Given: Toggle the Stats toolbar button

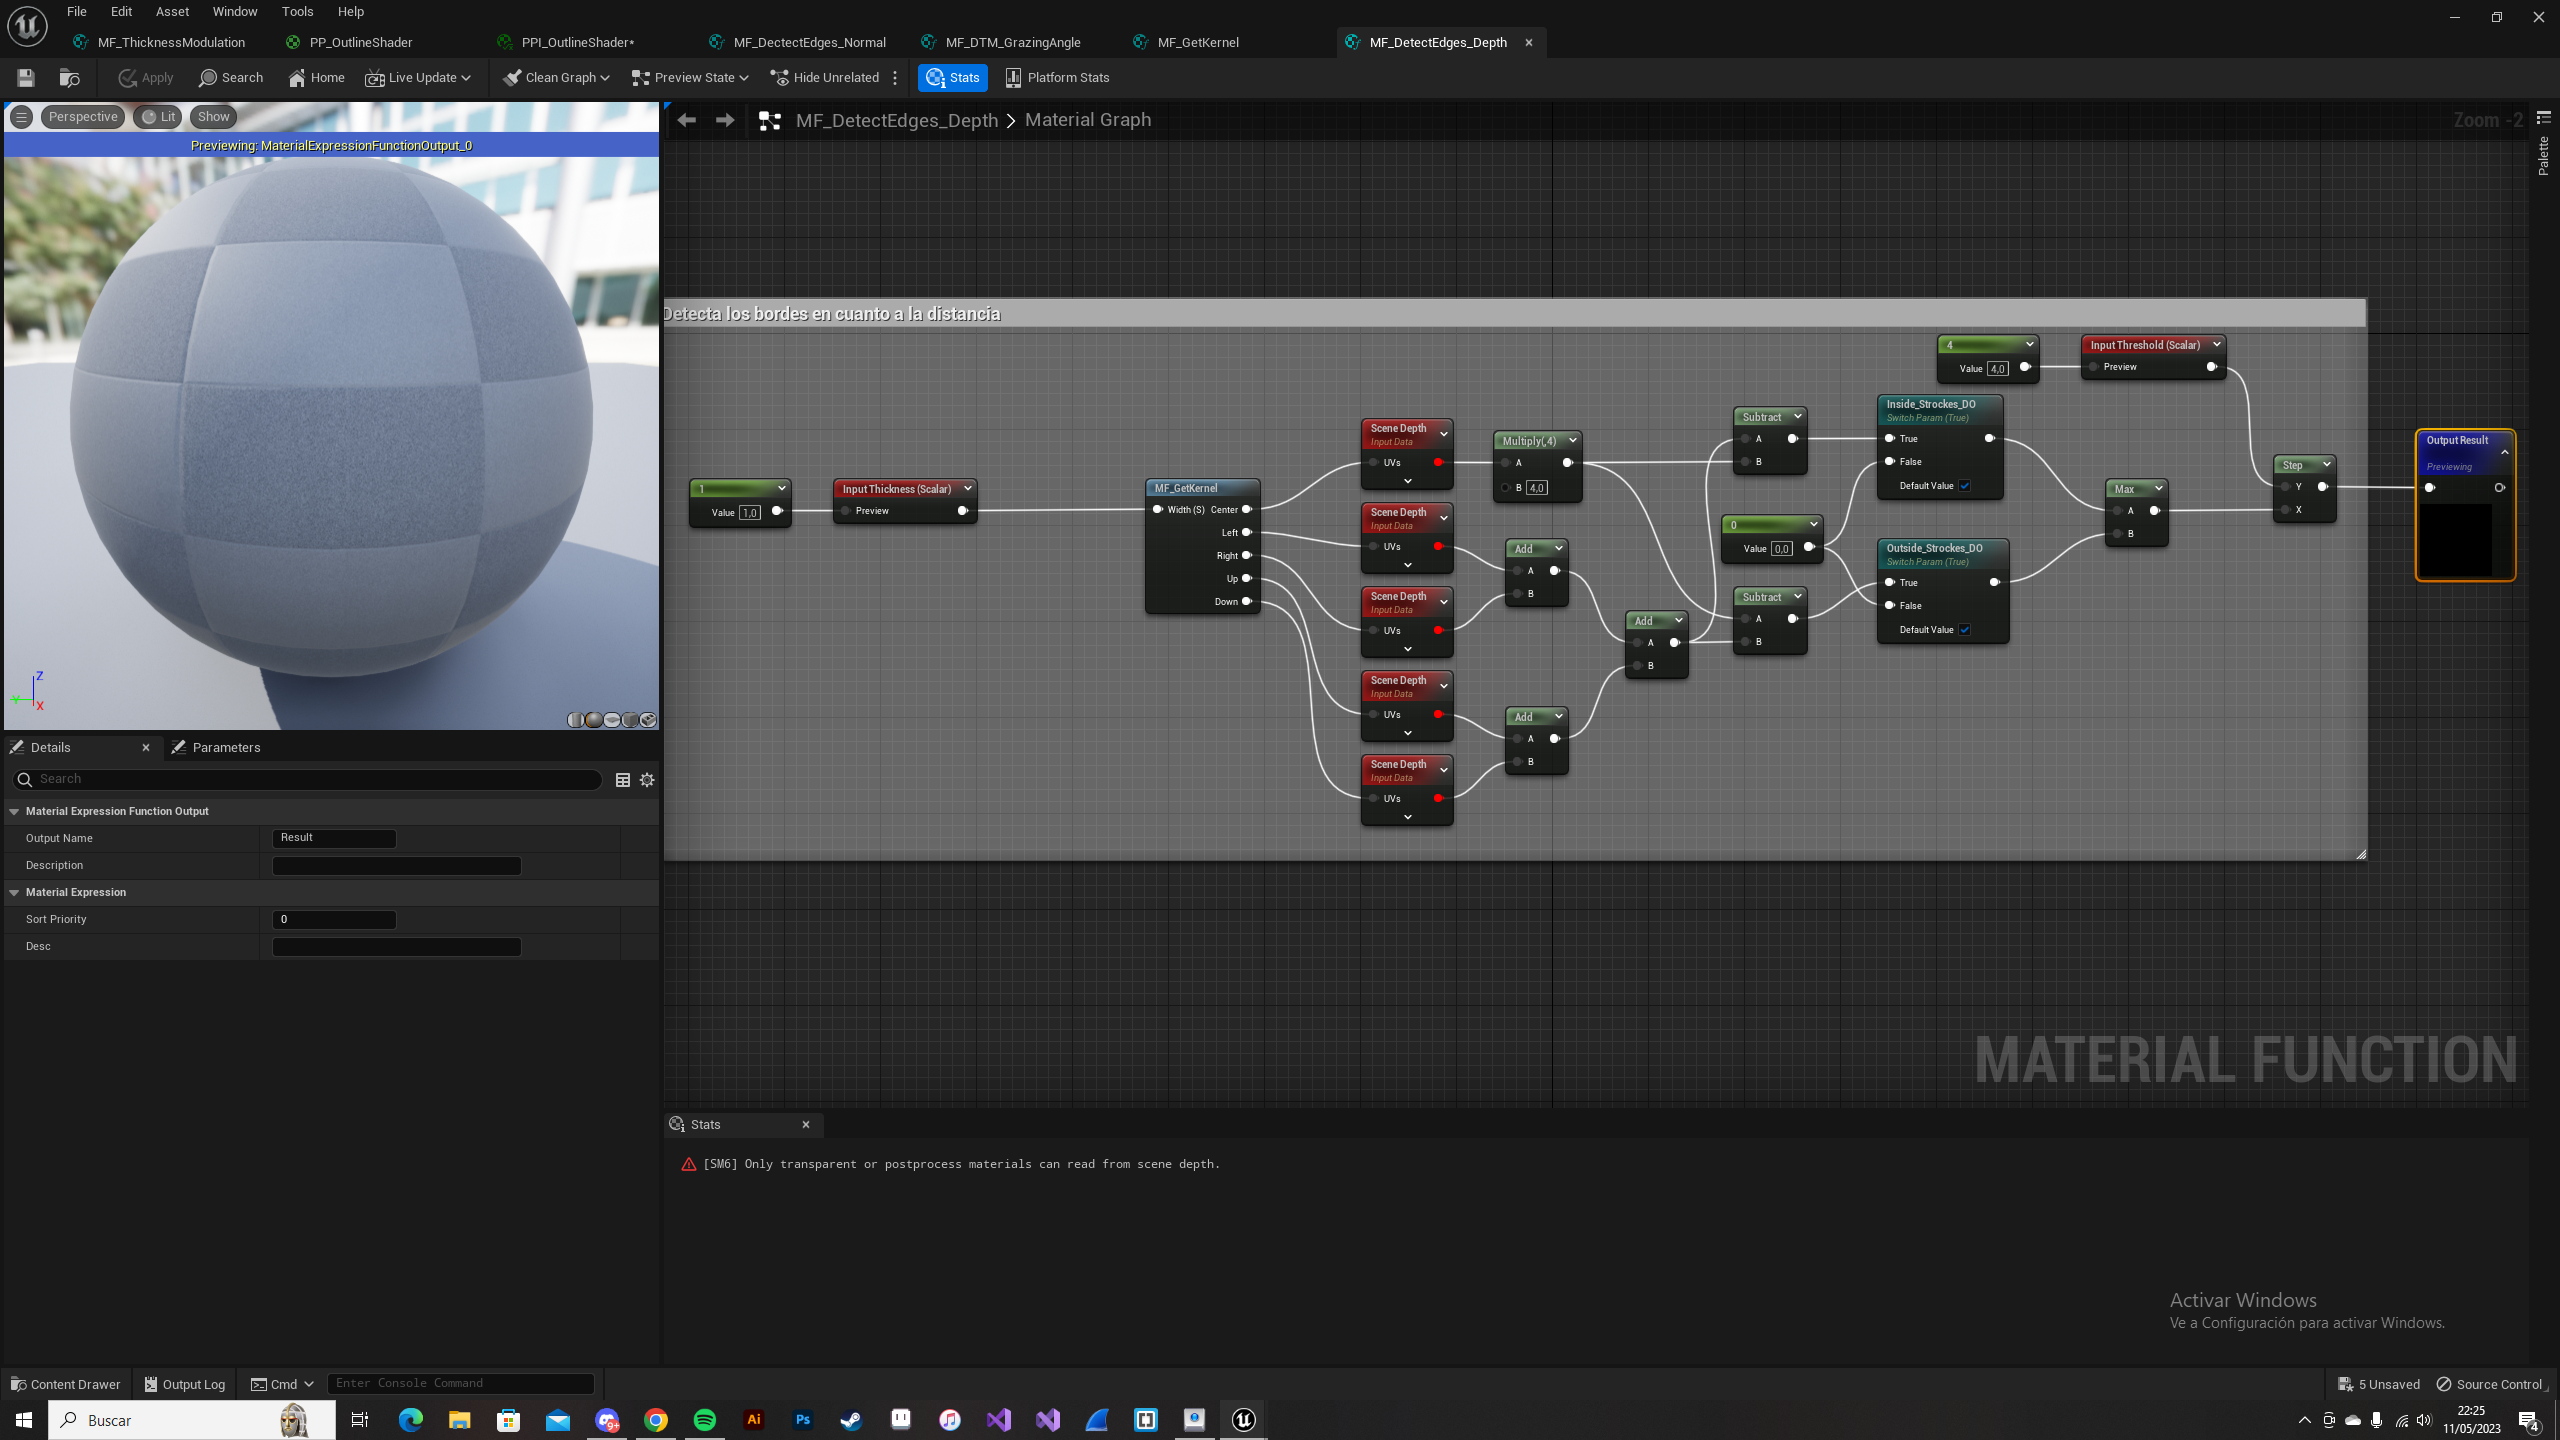Looking at the screenshot, I should pos(952,77).
